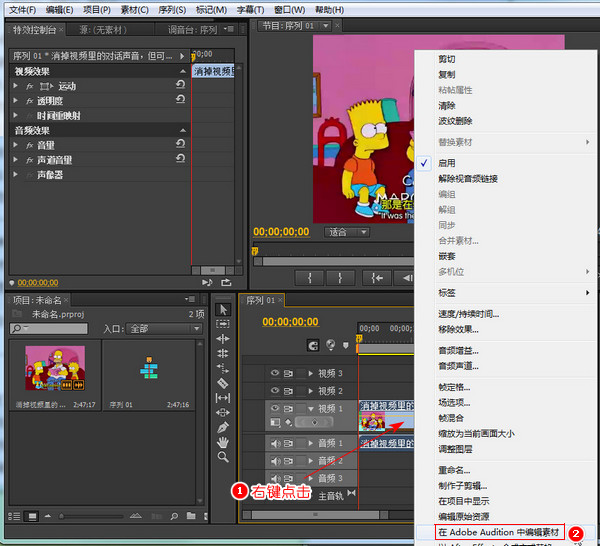Create a new bin folder
The height and width of the screenshot is (546, 600).
click(x=191, y=516)
